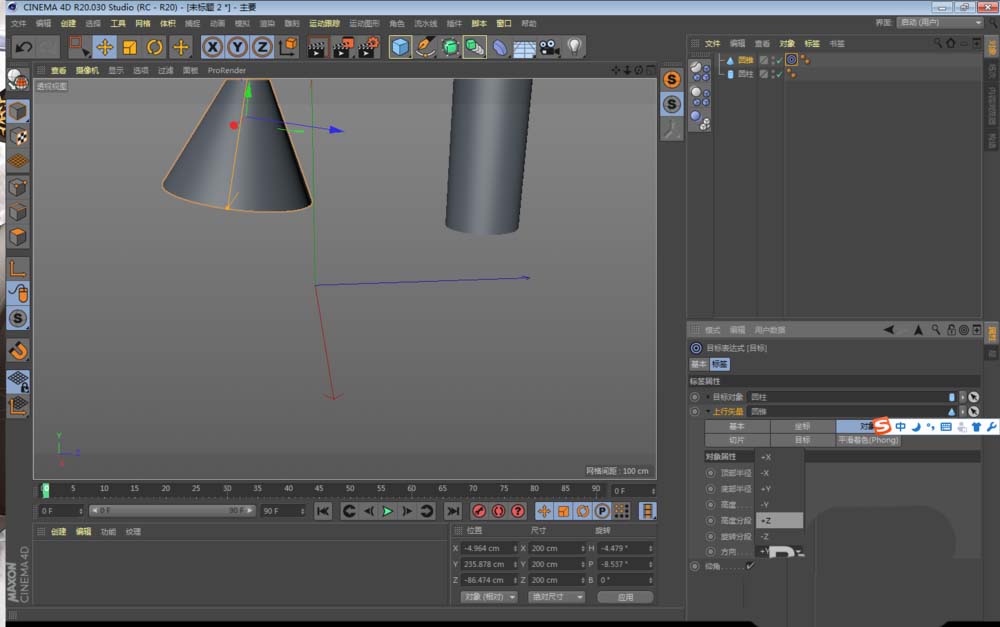Click the top visibility dot of 圆锥
Image resolution: width=1000 pixels, height=627 pixels.
point(772,57)
